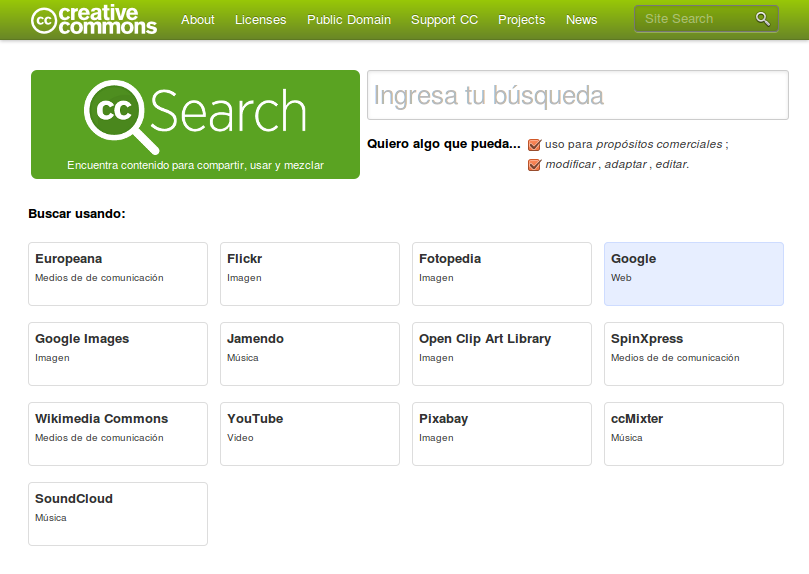Select the Wikimedia Commons source
This screenshot has height=574, width=809.
118,434
